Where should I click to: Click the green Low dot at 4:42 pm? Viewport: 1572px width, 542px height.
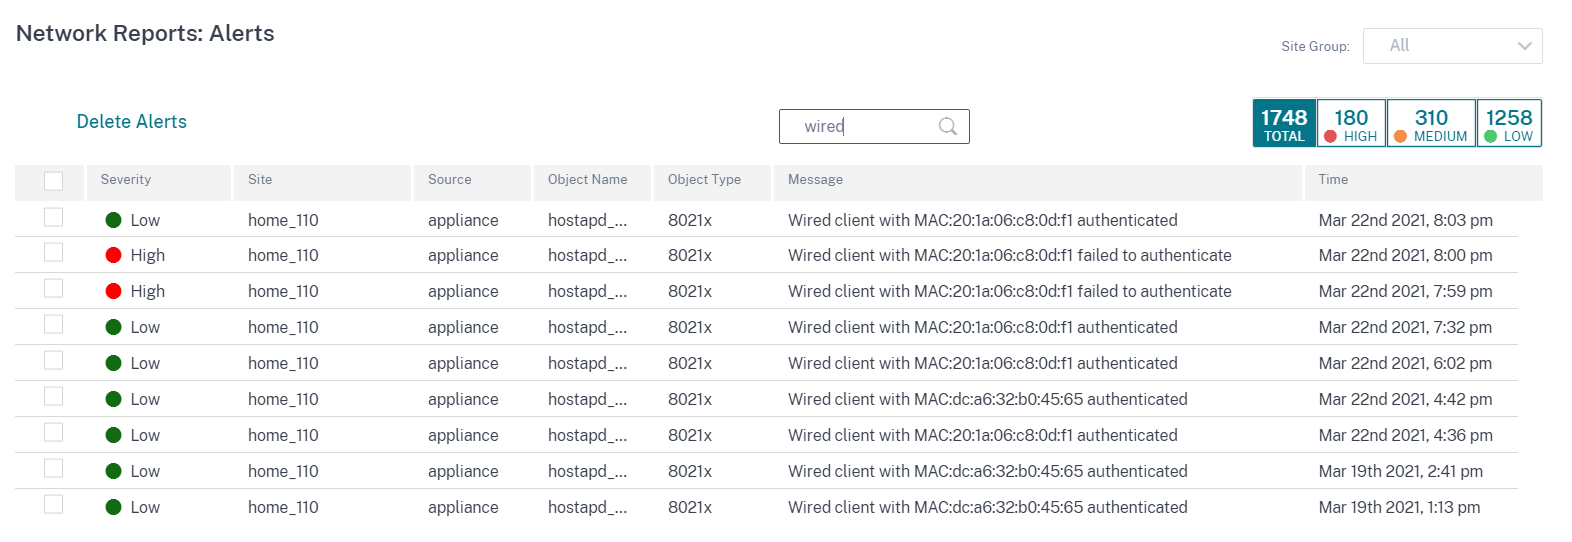click(x=114, y=399)
